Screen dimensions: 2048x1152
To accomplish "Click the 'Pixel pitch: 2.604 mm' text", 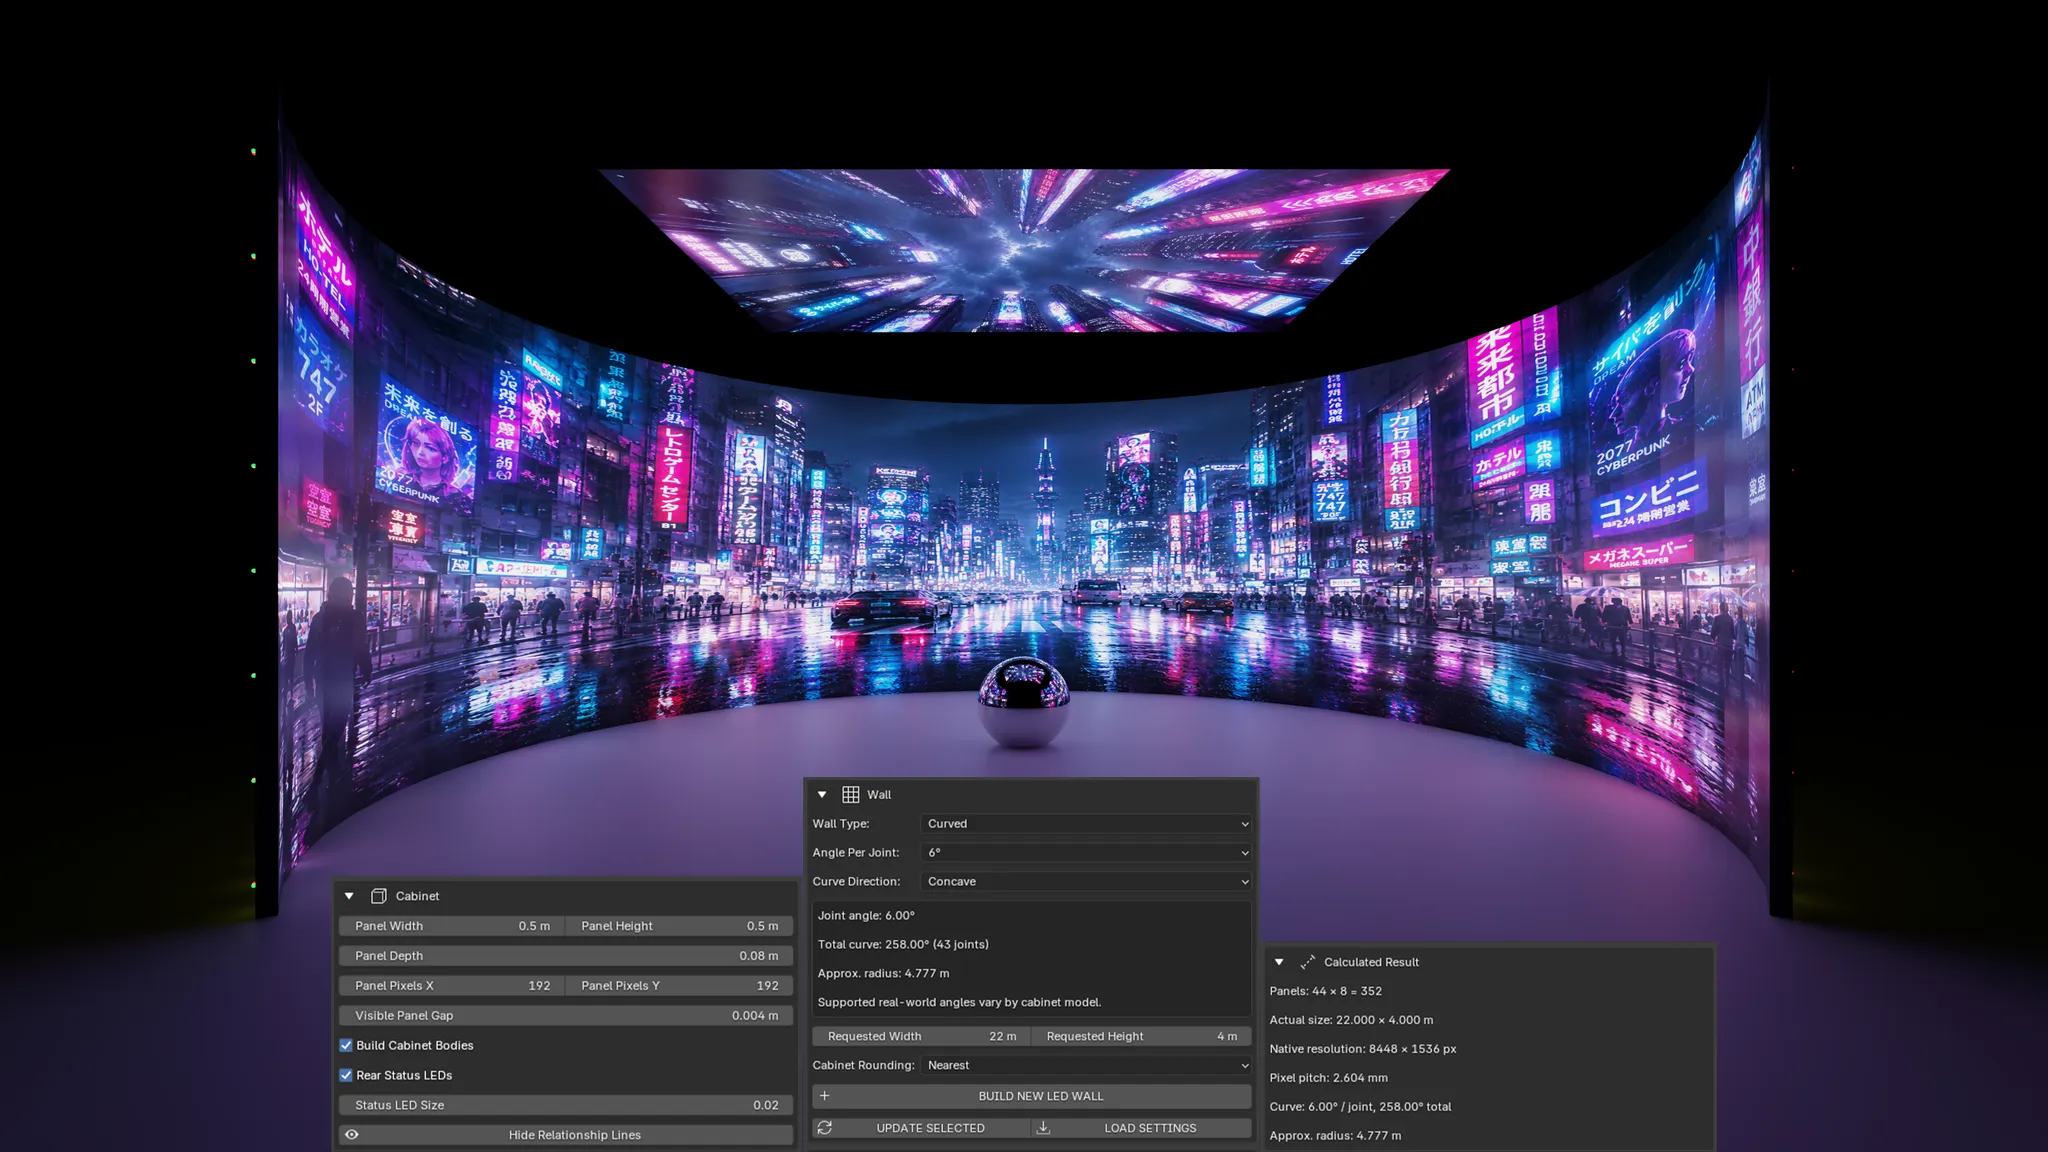I will [x=1329, y=1079].
